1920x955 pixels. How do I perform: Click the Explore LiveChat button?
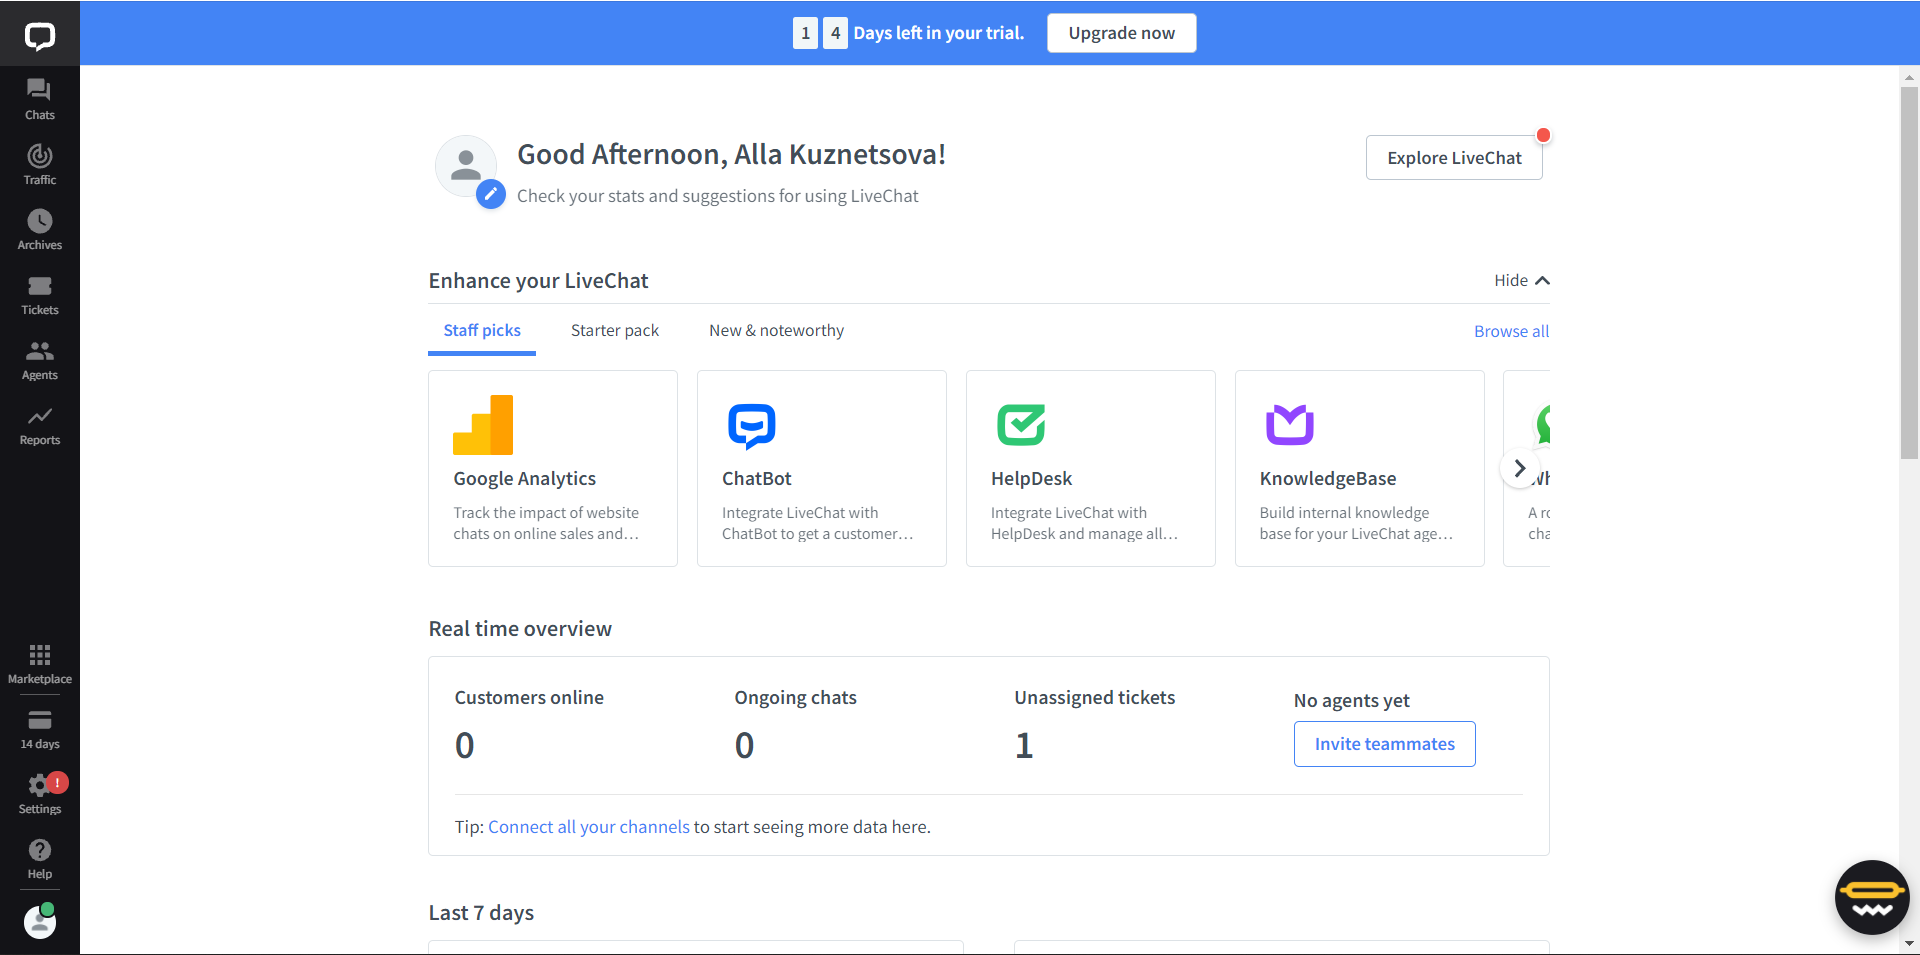pyautogui.click(x=1454, y=158)
